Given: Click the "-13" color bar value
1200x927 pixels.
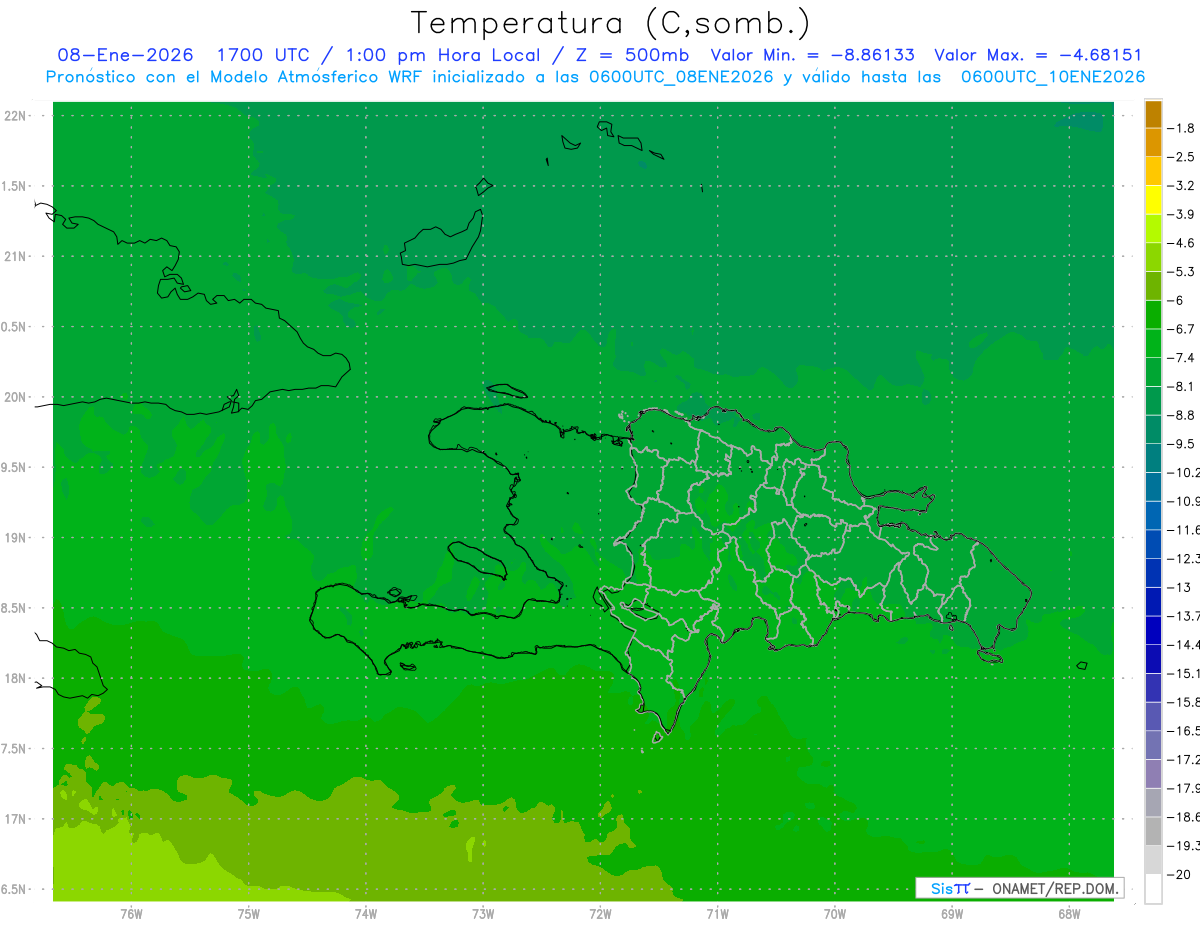Looking at the screenshot, I should 1178,587.
